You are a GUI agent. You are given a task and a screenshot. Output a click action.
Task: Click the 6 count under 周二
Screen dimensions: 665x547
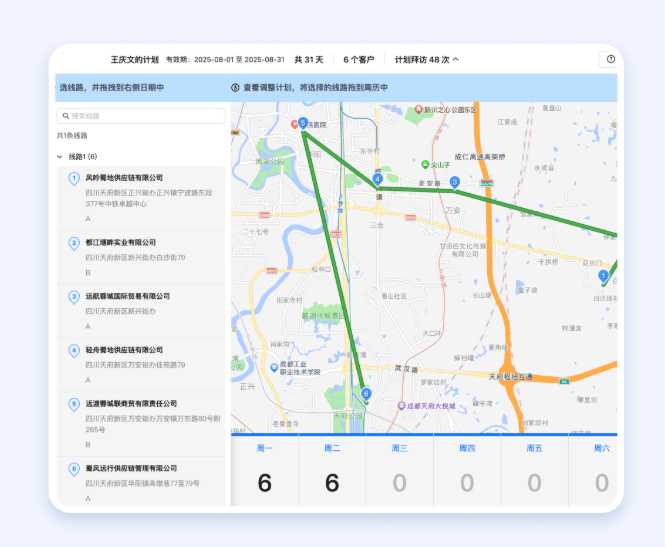332,483
